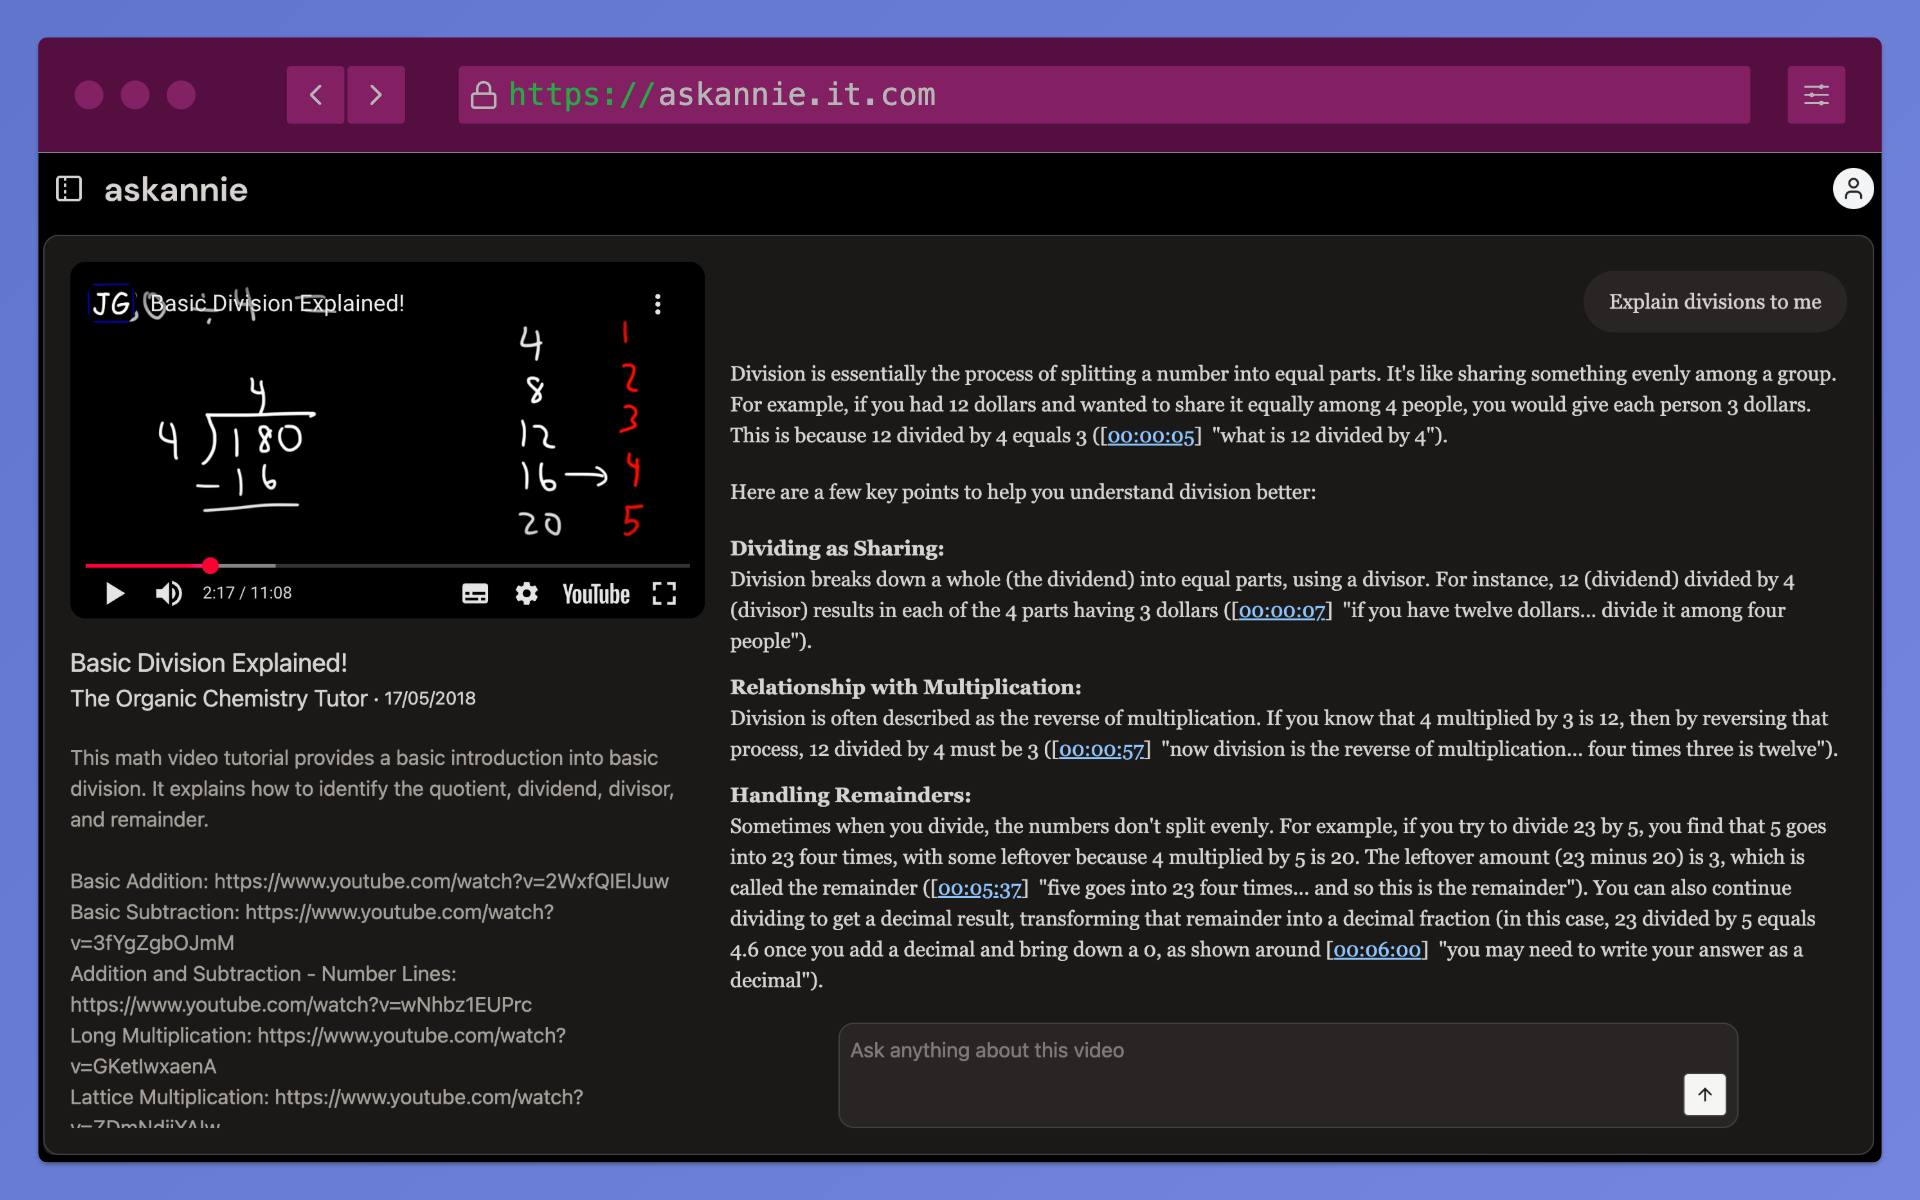1920x1200 pixels.
Task: Jump to timestamp 00:00:05
Action: click(1151, 436)
